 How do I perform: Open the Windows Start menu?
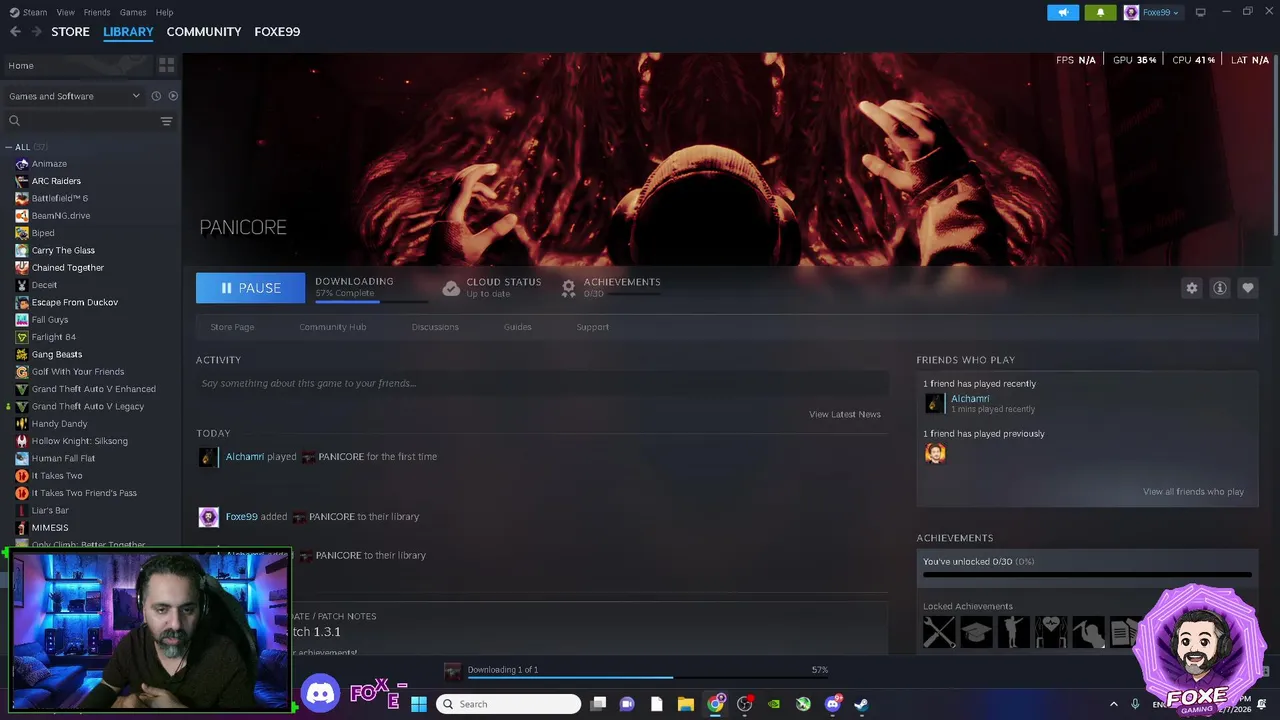pyautogui.click(x=419, y=704)
